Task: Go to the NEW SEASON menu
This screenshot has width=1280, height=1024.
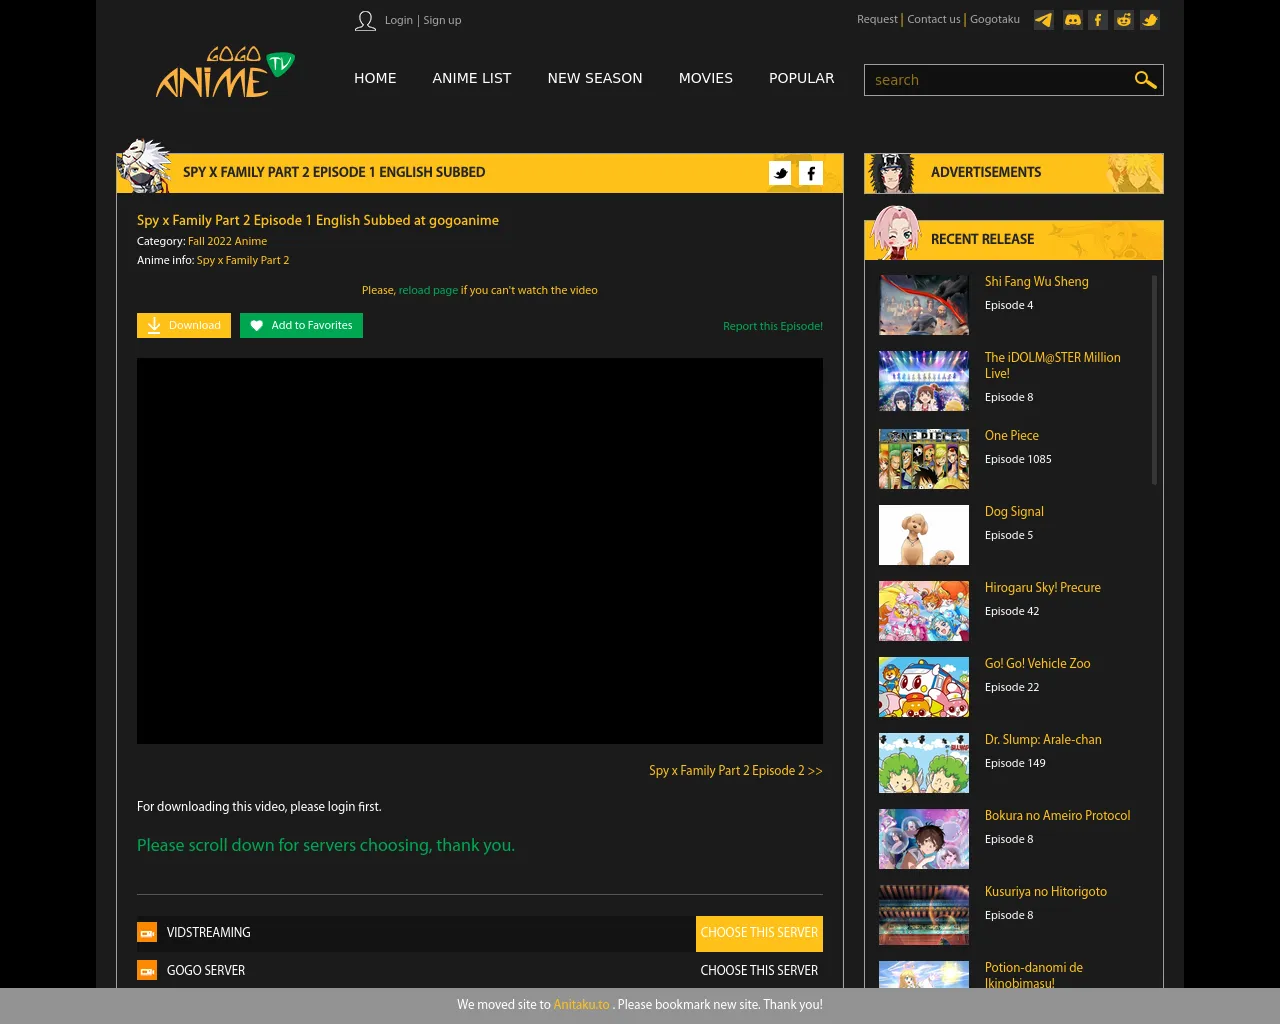Action: (x=595, y=78)
